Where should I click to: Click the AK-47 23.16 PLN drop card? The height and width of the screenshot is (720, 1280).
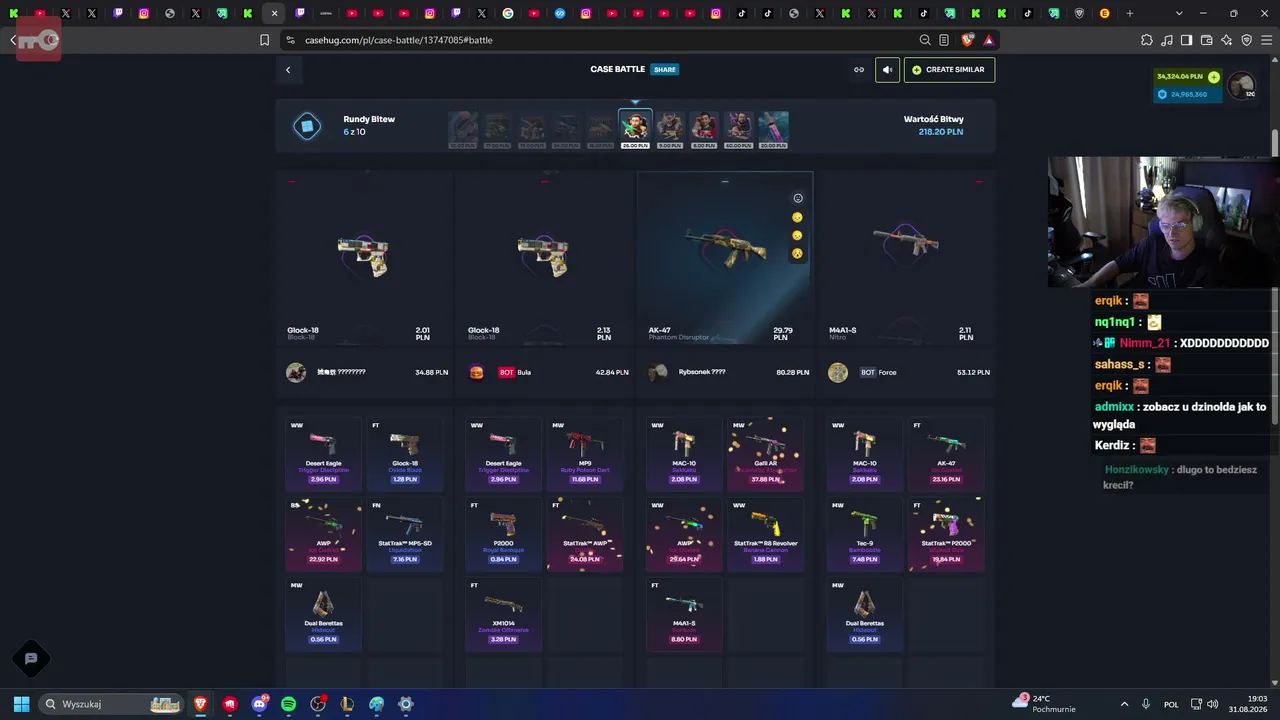[x=946, y=453]
